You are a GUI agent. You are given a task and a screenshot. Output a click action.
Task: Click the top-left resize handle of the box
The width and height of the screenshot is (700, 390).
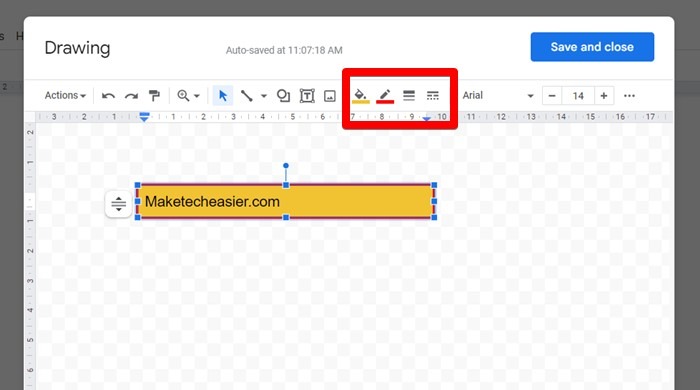point(138,185)
